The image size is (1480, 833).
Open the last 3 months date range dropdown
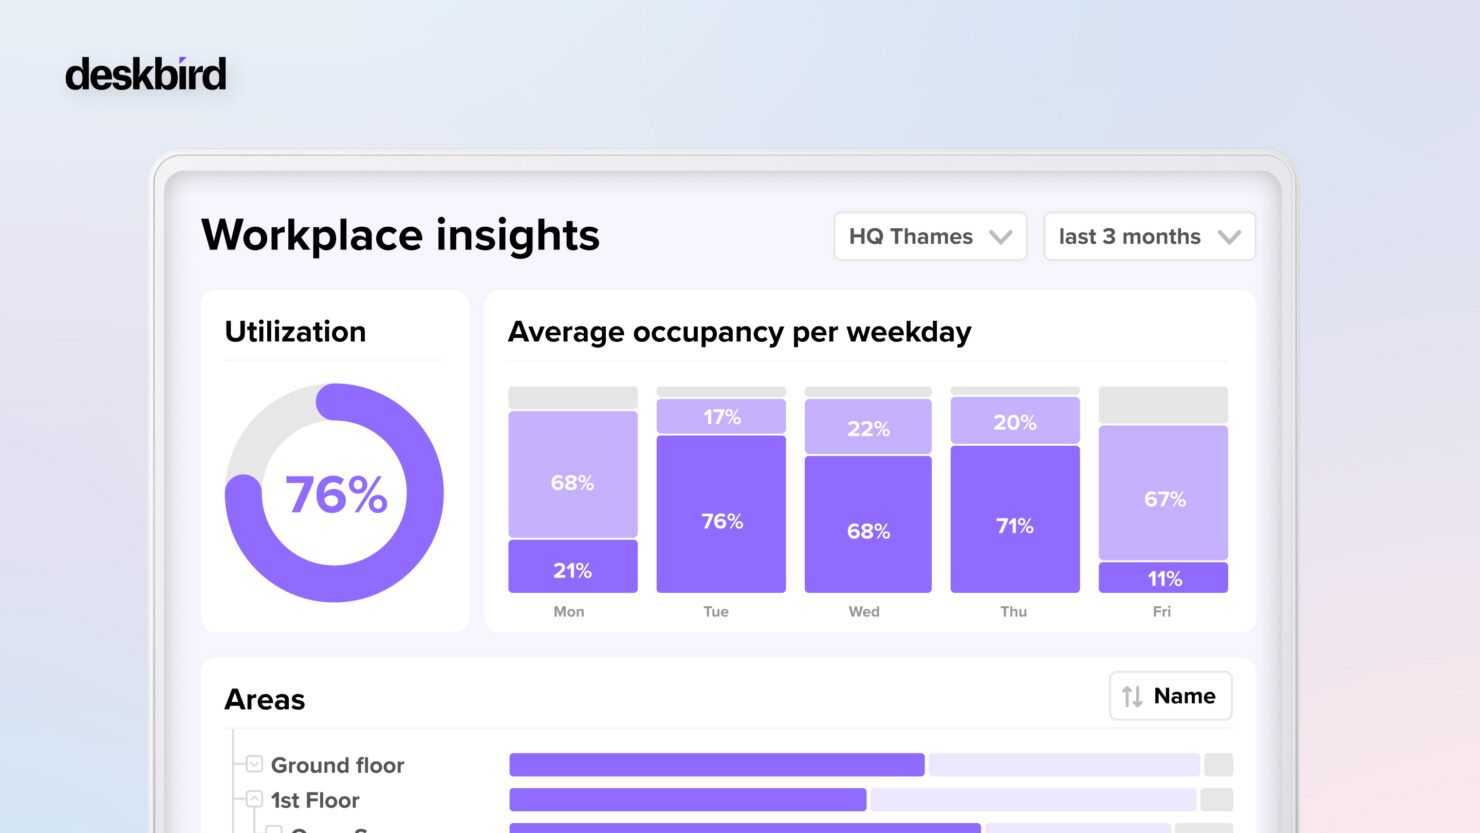(x=1148, y=236)
